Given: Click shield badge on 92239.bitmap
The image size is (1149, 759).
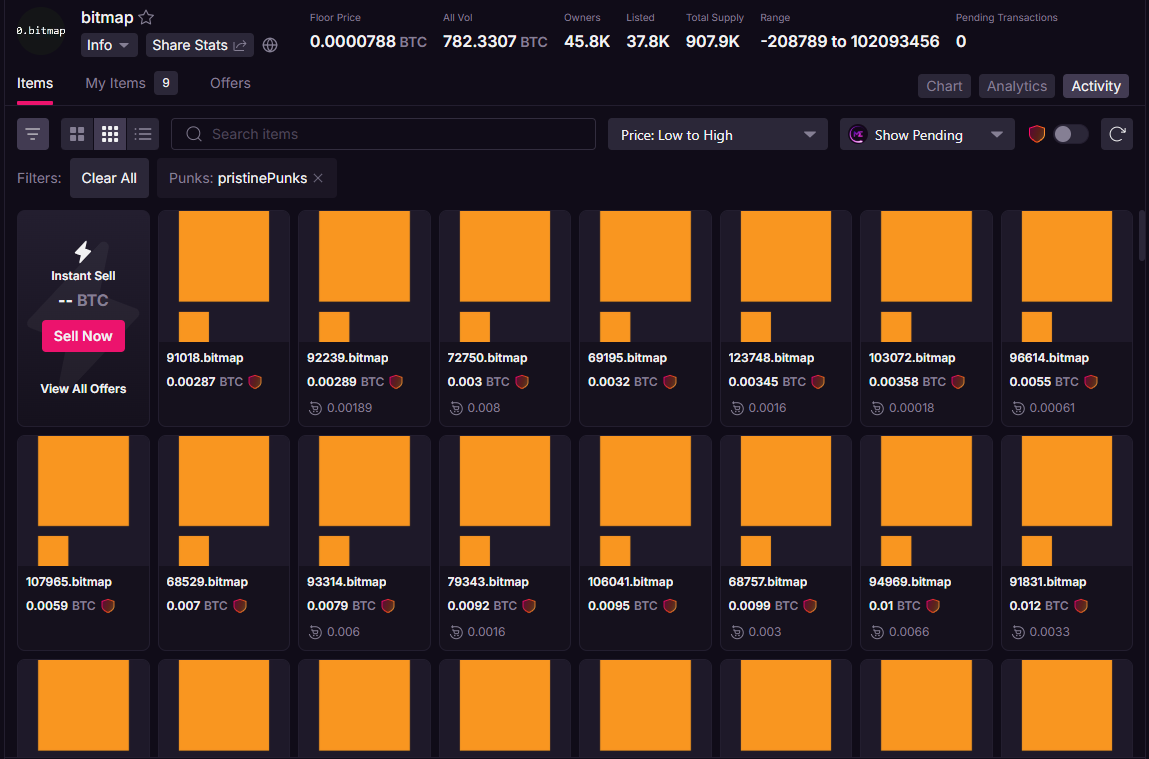Looking at the screenshot, I should 396,382.
